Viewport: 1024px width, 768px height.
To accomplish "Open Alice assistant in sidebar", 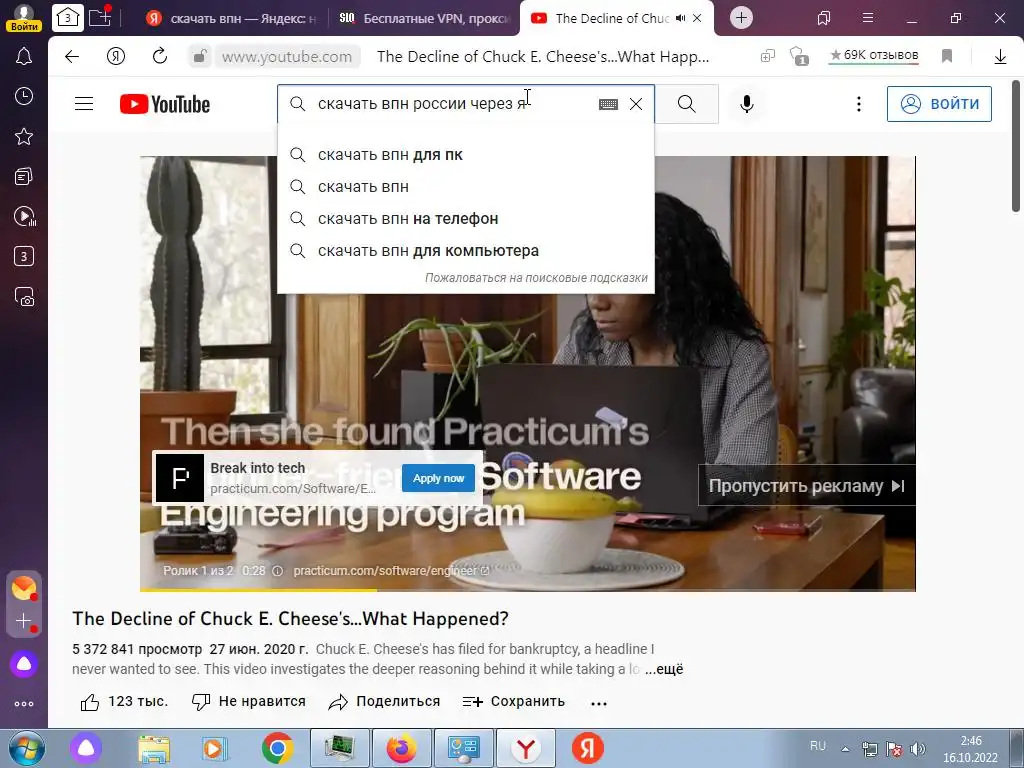I will (x=24, y=664).
